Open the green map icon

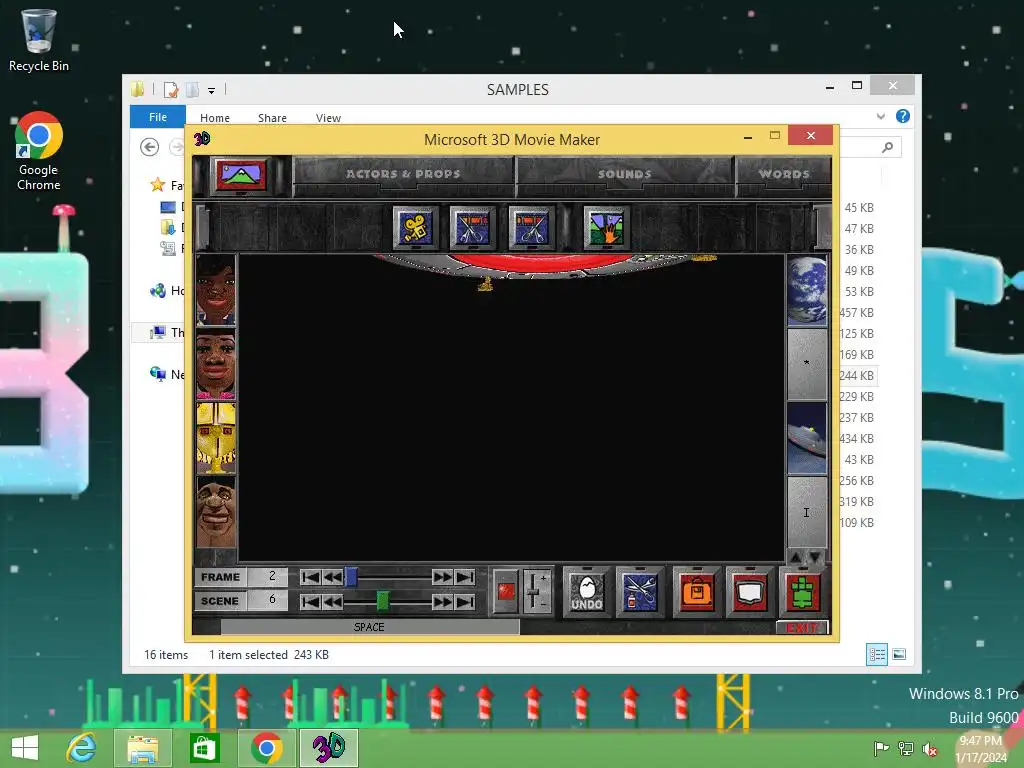tap(803, 591)
